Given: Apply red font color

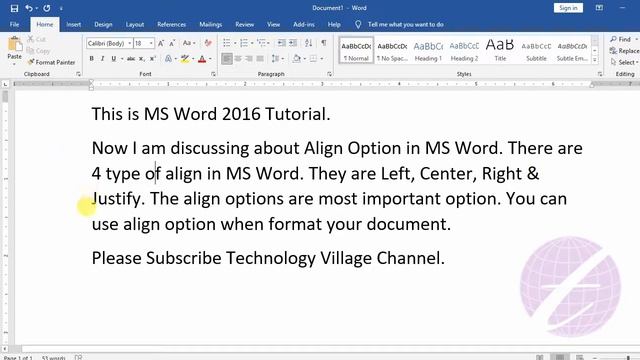Looking at the screenshot, I should (202, 59).
